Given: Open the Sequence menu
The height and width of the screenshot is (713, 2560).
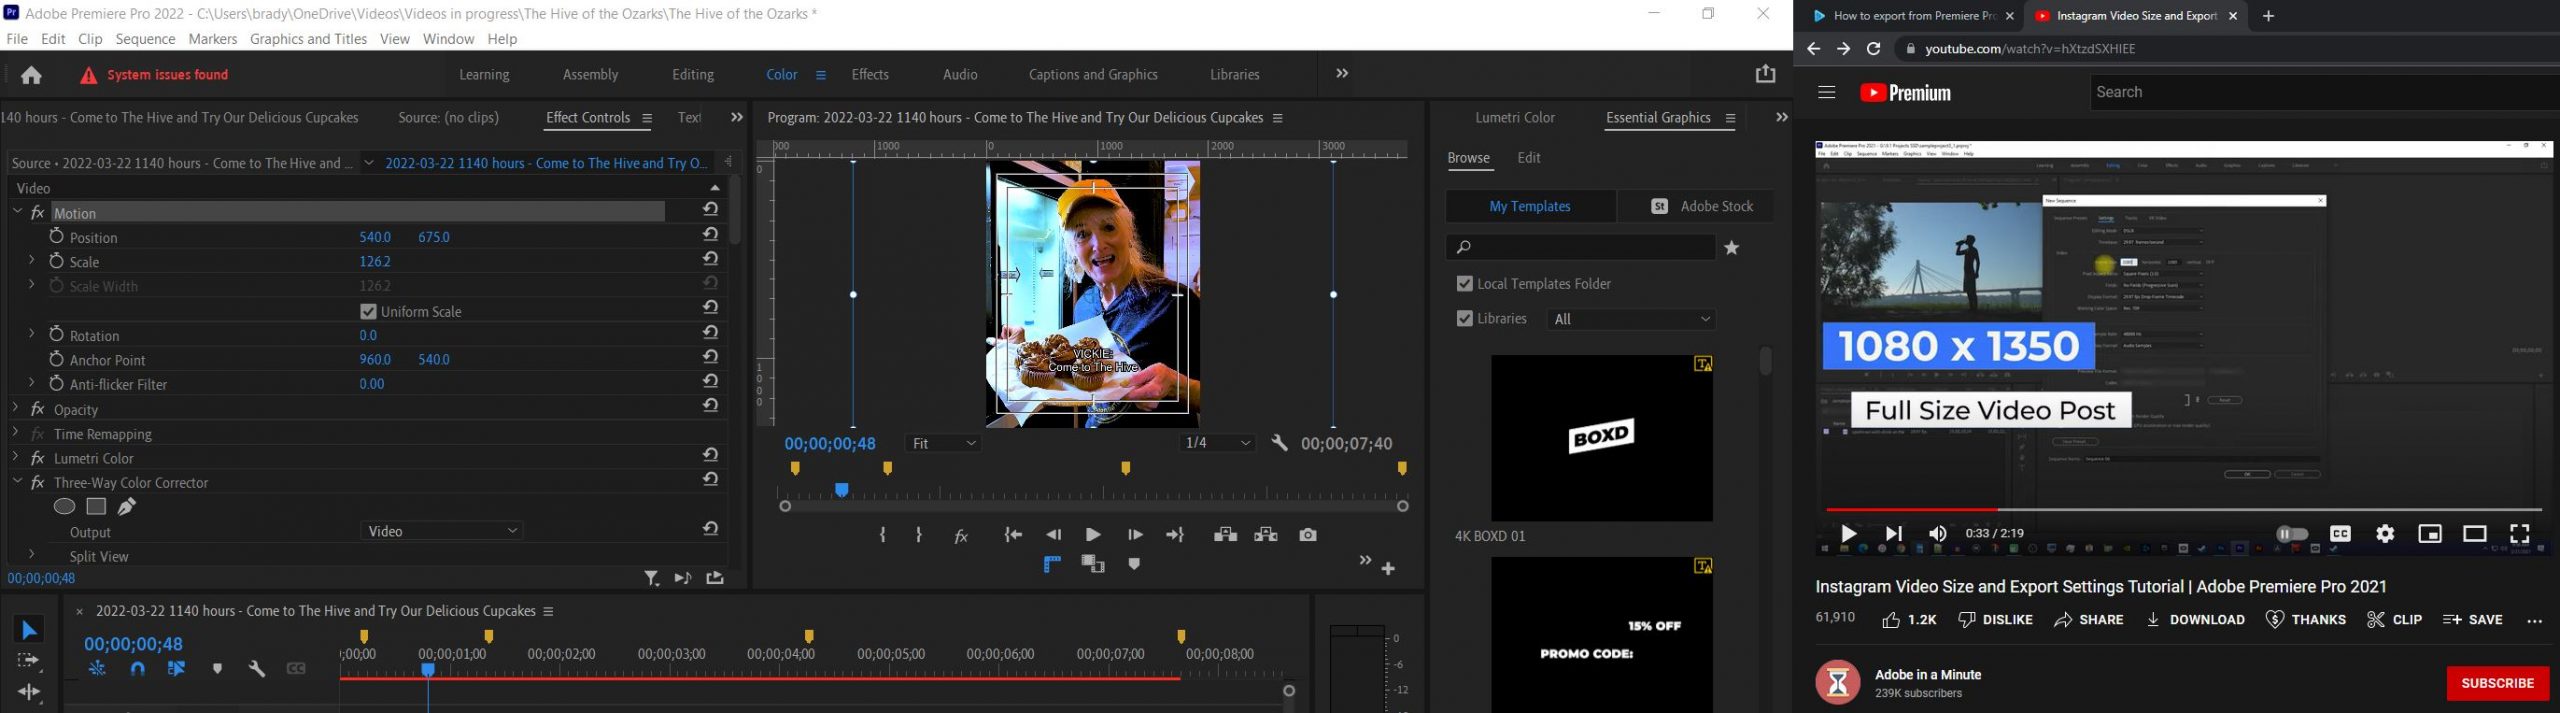Looking at the screenshot, I should 145,39.
